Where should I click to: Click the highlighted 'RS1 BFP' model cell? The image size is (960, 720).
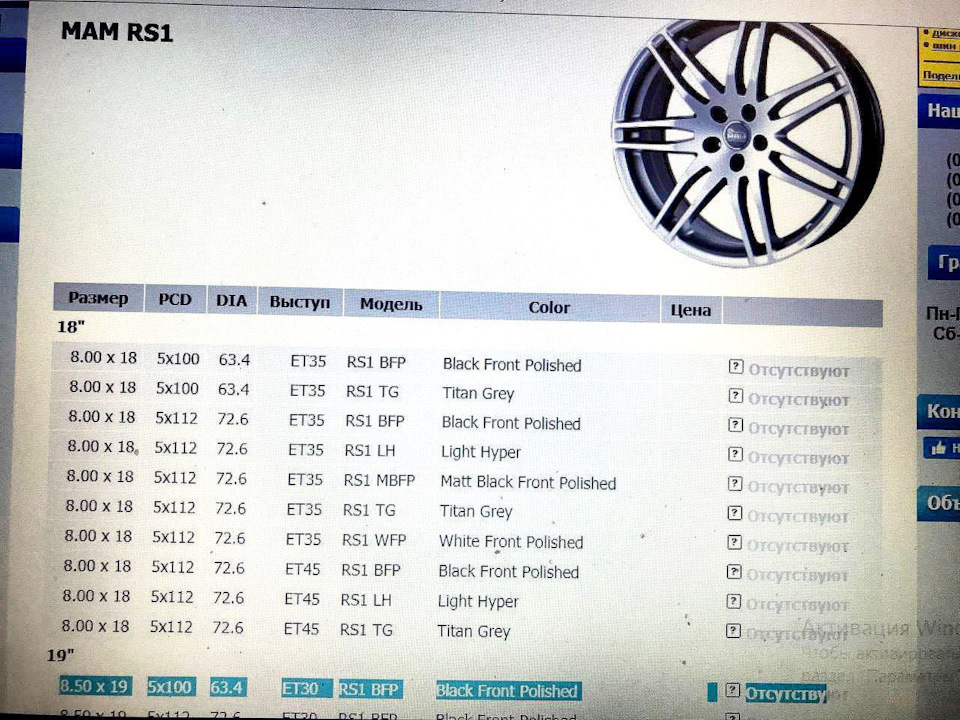[x=370, y=689]
